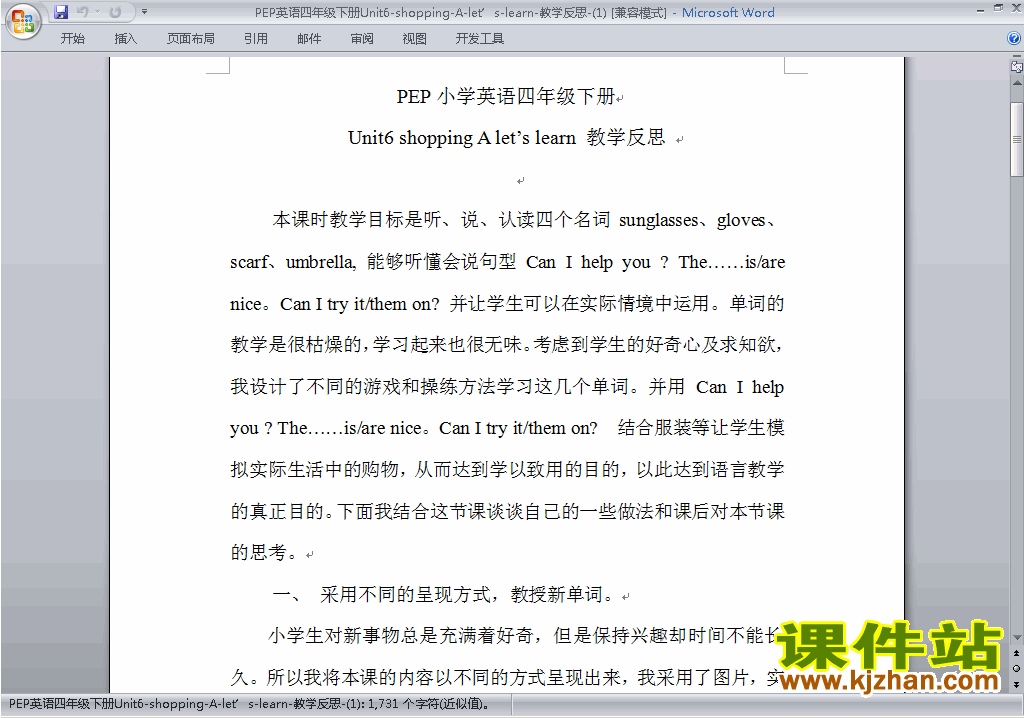Open the Office Button menu

tap(23, 21)
